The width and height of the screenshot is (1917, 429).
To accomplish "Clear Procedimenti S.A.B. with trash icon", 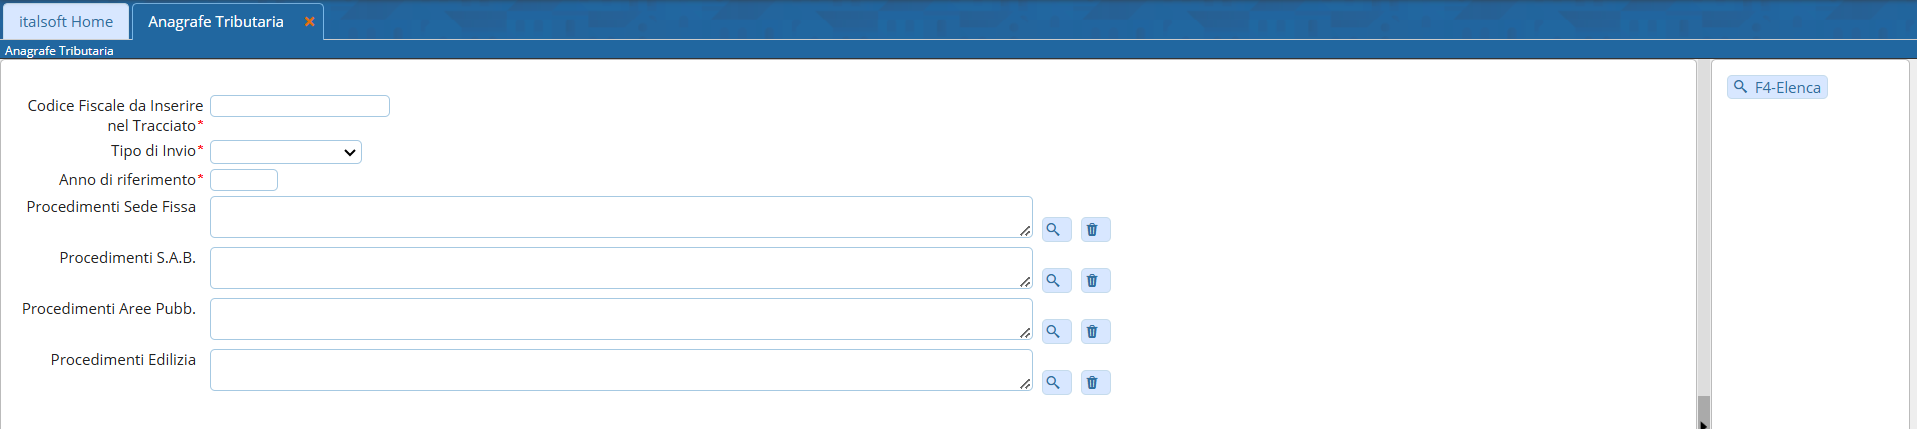I will 1094,281.
